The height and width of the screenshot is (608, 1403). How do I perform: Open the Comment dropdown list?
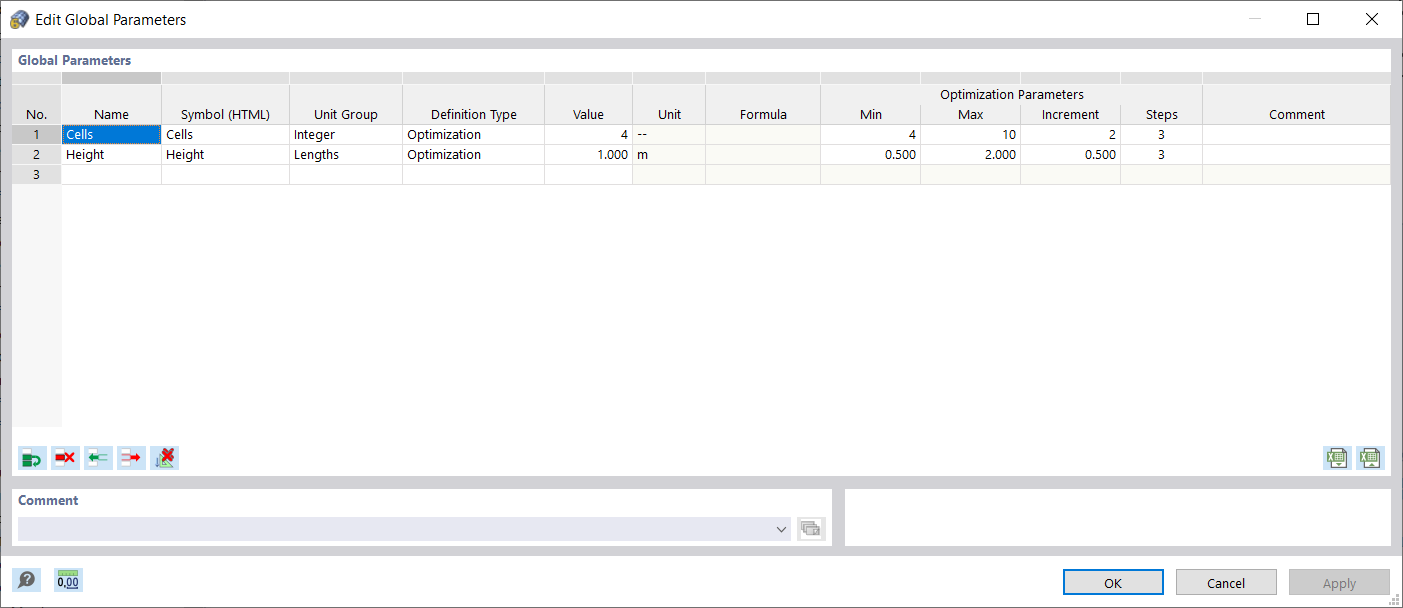[781, 528]
